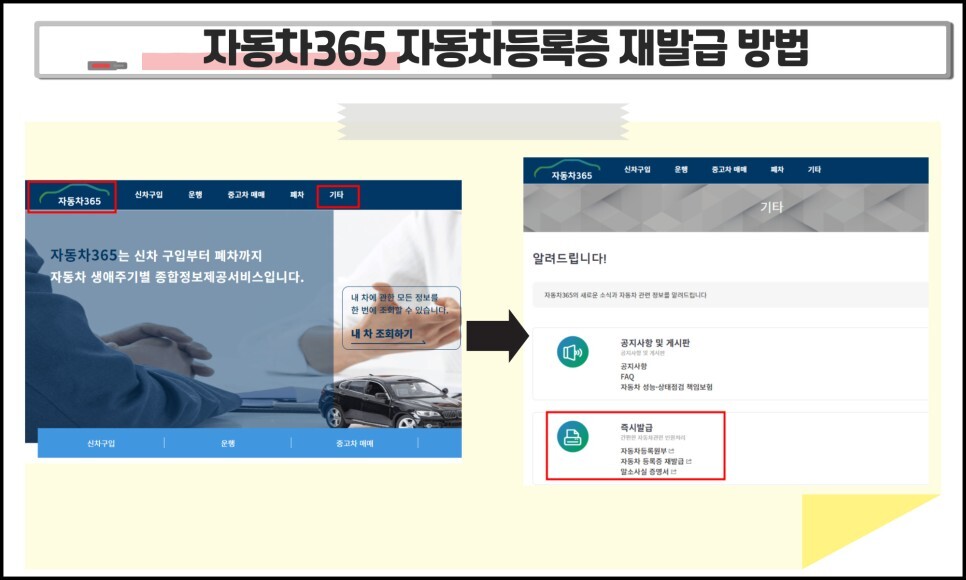Click the 기타 banner title in right screenshot
Screen dimensions: 966x580
click(771, 207)
